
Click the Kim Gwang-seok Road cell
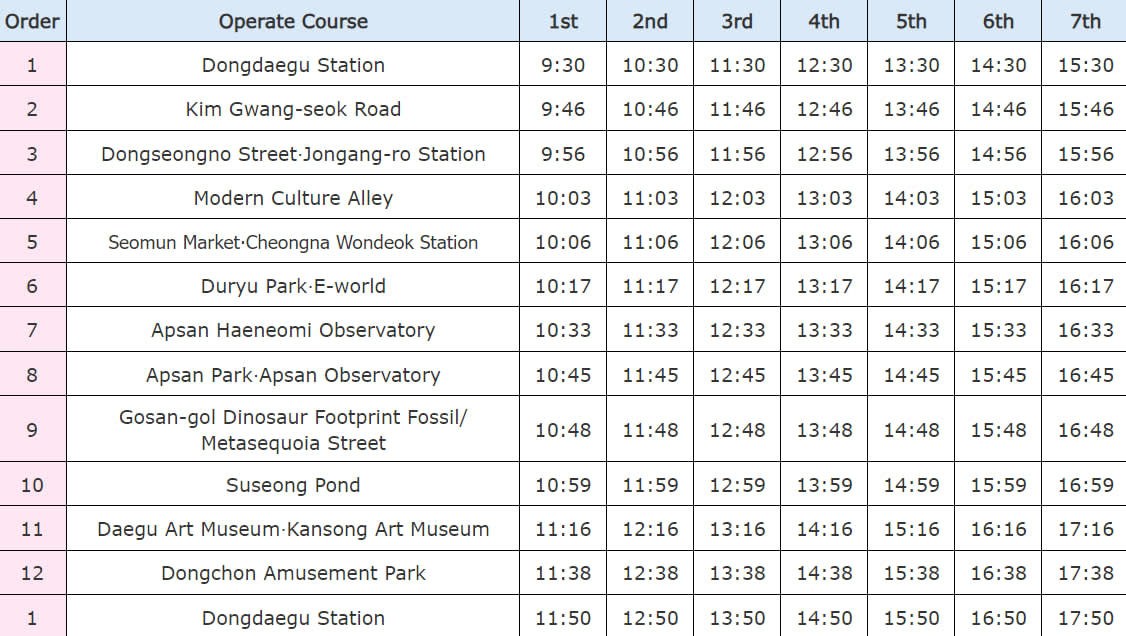(293, 109)
